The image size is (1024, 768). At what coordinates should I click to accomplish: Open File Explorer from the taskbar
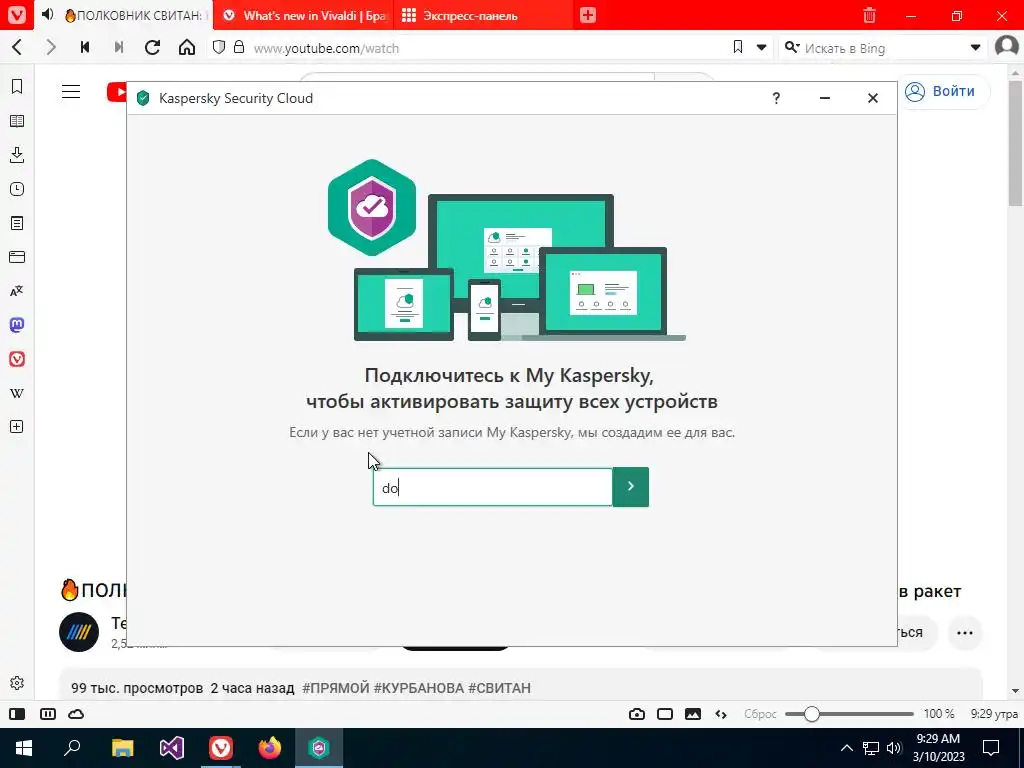tap(122, 748)
